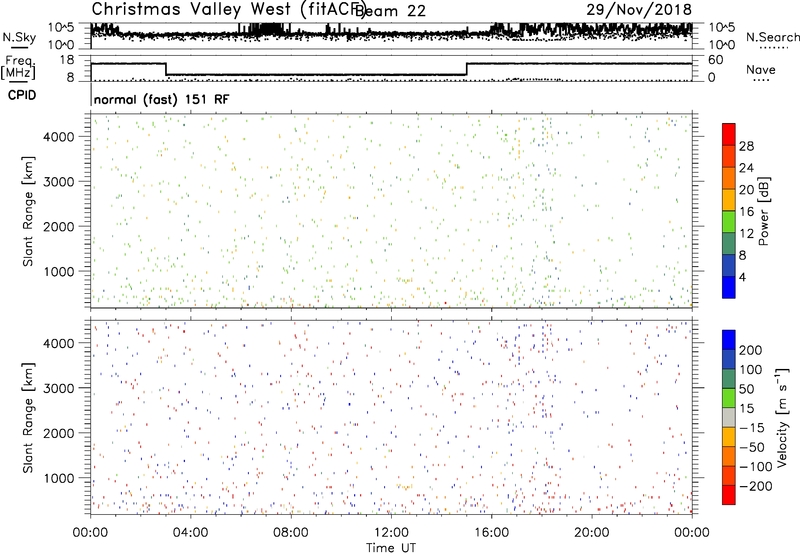800x554 pixels.
Task: Click the '12:00' time tick label
Action: tap(391, 533)
